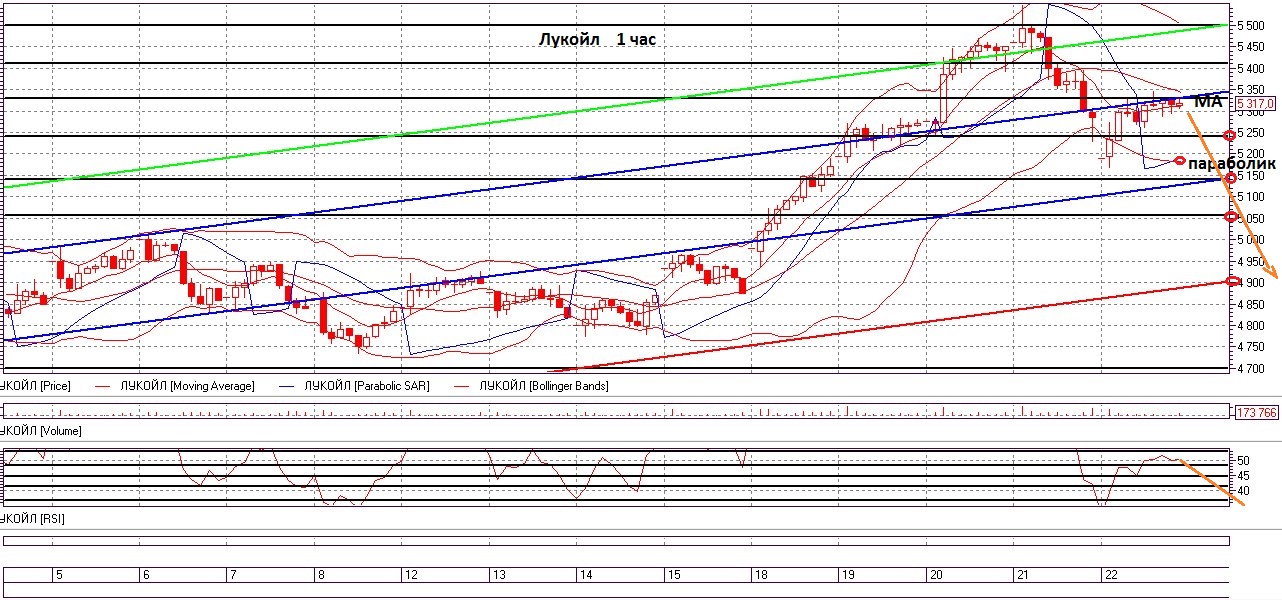Screen dimensions: 1282x600
Task: Click the 4 850 price axis label
Action: click(1250, 304)
